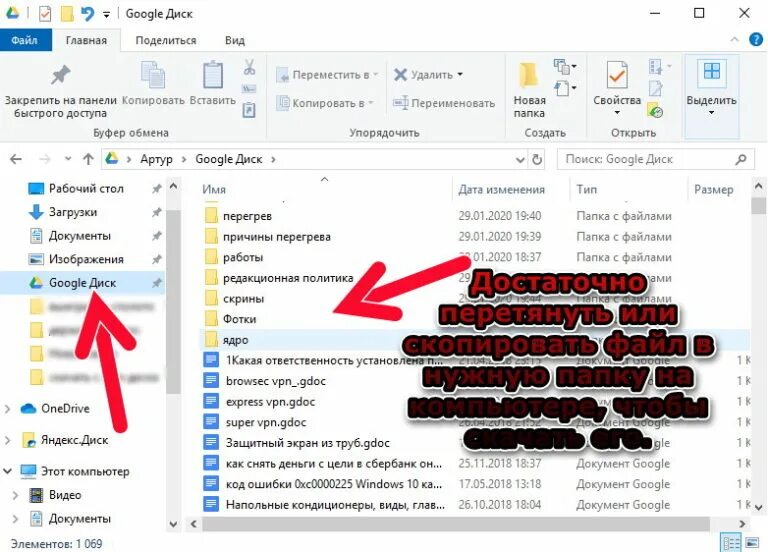Switch to the Вид ribbon tab

pos(235,40)
